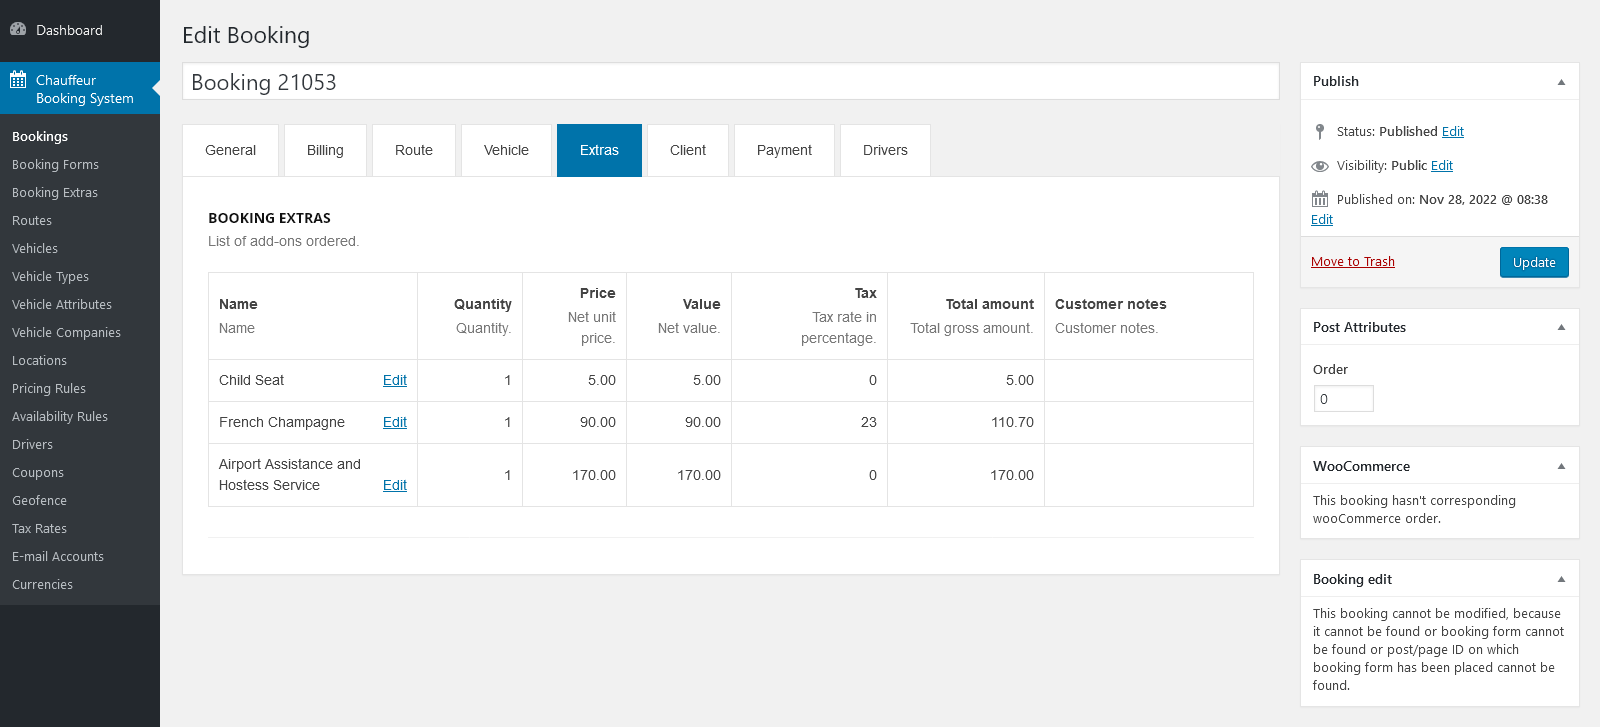Collapse the Post Attributes panel

[x=1561, y=327]
